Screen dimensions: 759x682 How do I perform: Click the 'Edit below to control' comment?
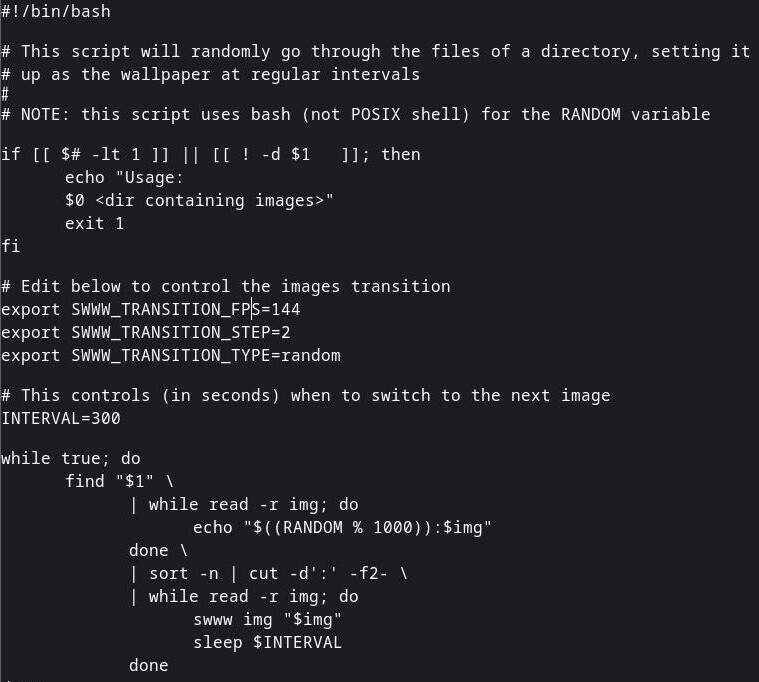coord(226,287)
